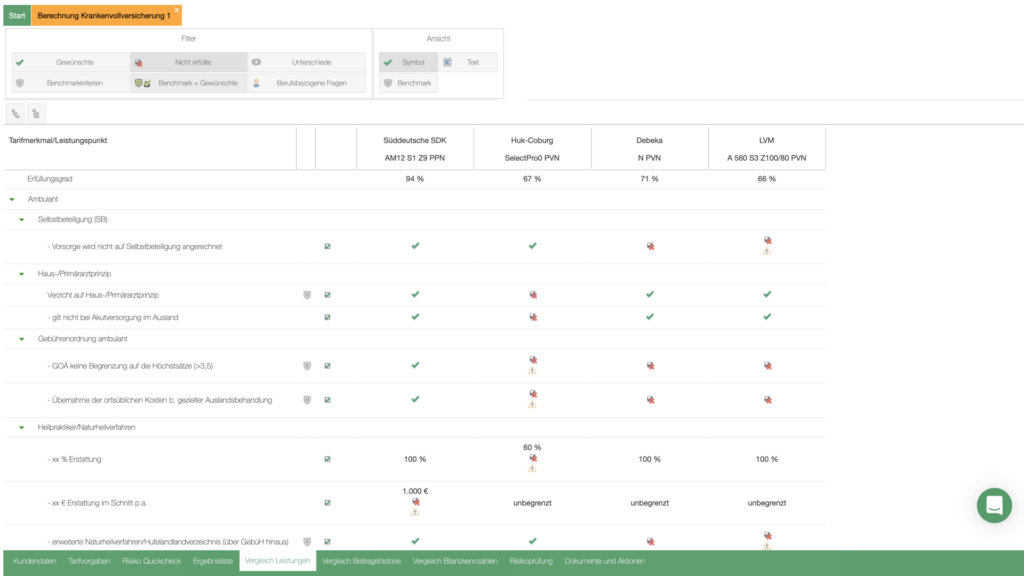The width and height of the screenshot is (1024, 576).
Task: Toggle the checkbox in the xx % Erstattung row
Action: (x=327, y=459)
